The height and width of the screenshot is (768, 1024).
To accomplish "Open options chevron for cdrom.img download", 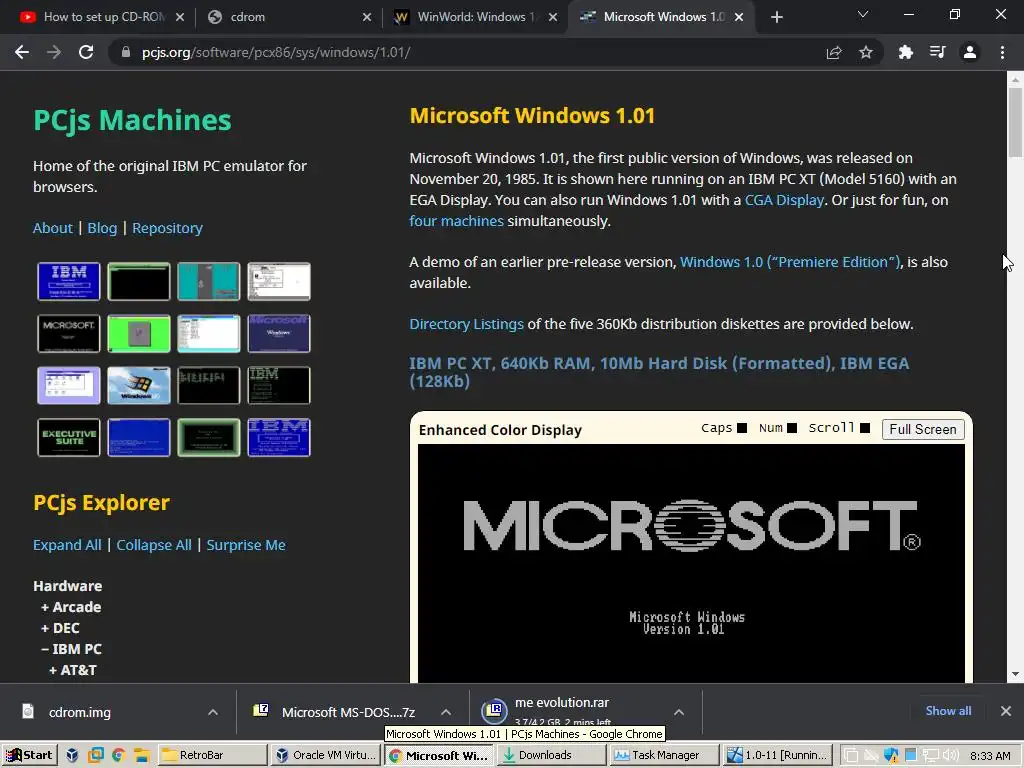I will coord(213,712).
